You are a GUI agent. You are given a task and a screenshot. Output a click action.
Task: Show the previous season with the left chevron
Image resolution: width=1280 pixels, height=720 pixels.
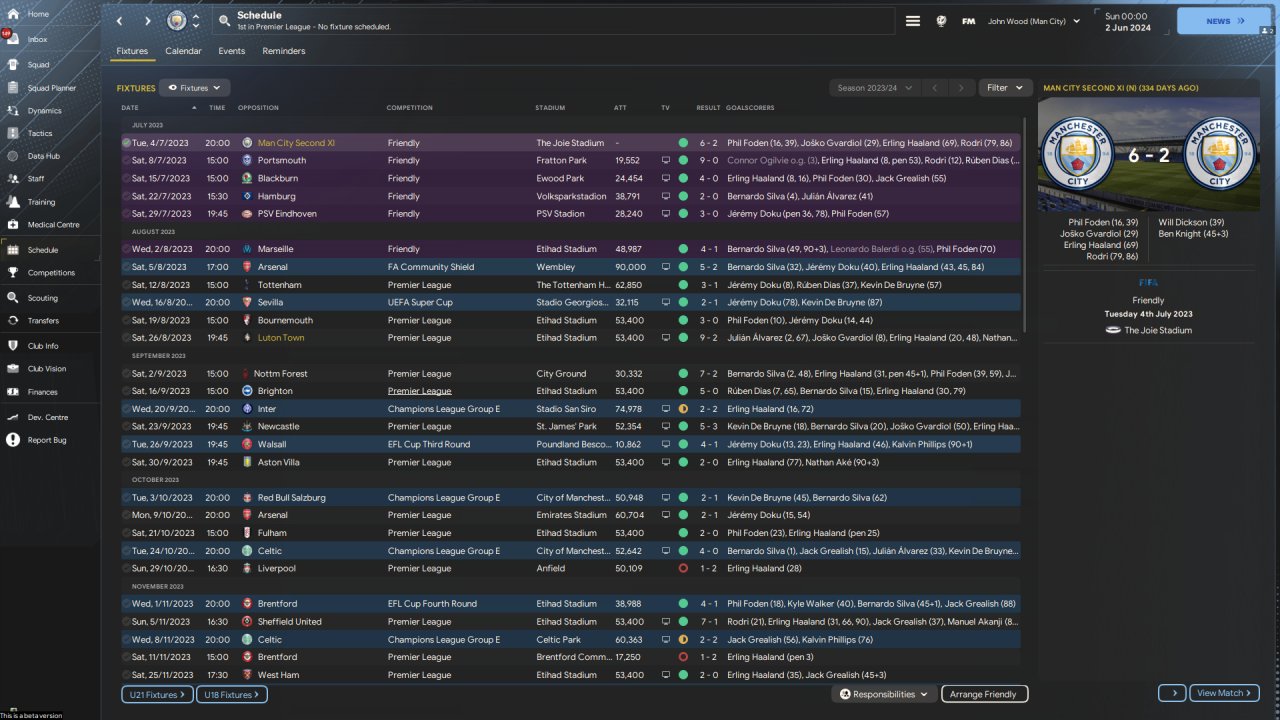point(935,88)
